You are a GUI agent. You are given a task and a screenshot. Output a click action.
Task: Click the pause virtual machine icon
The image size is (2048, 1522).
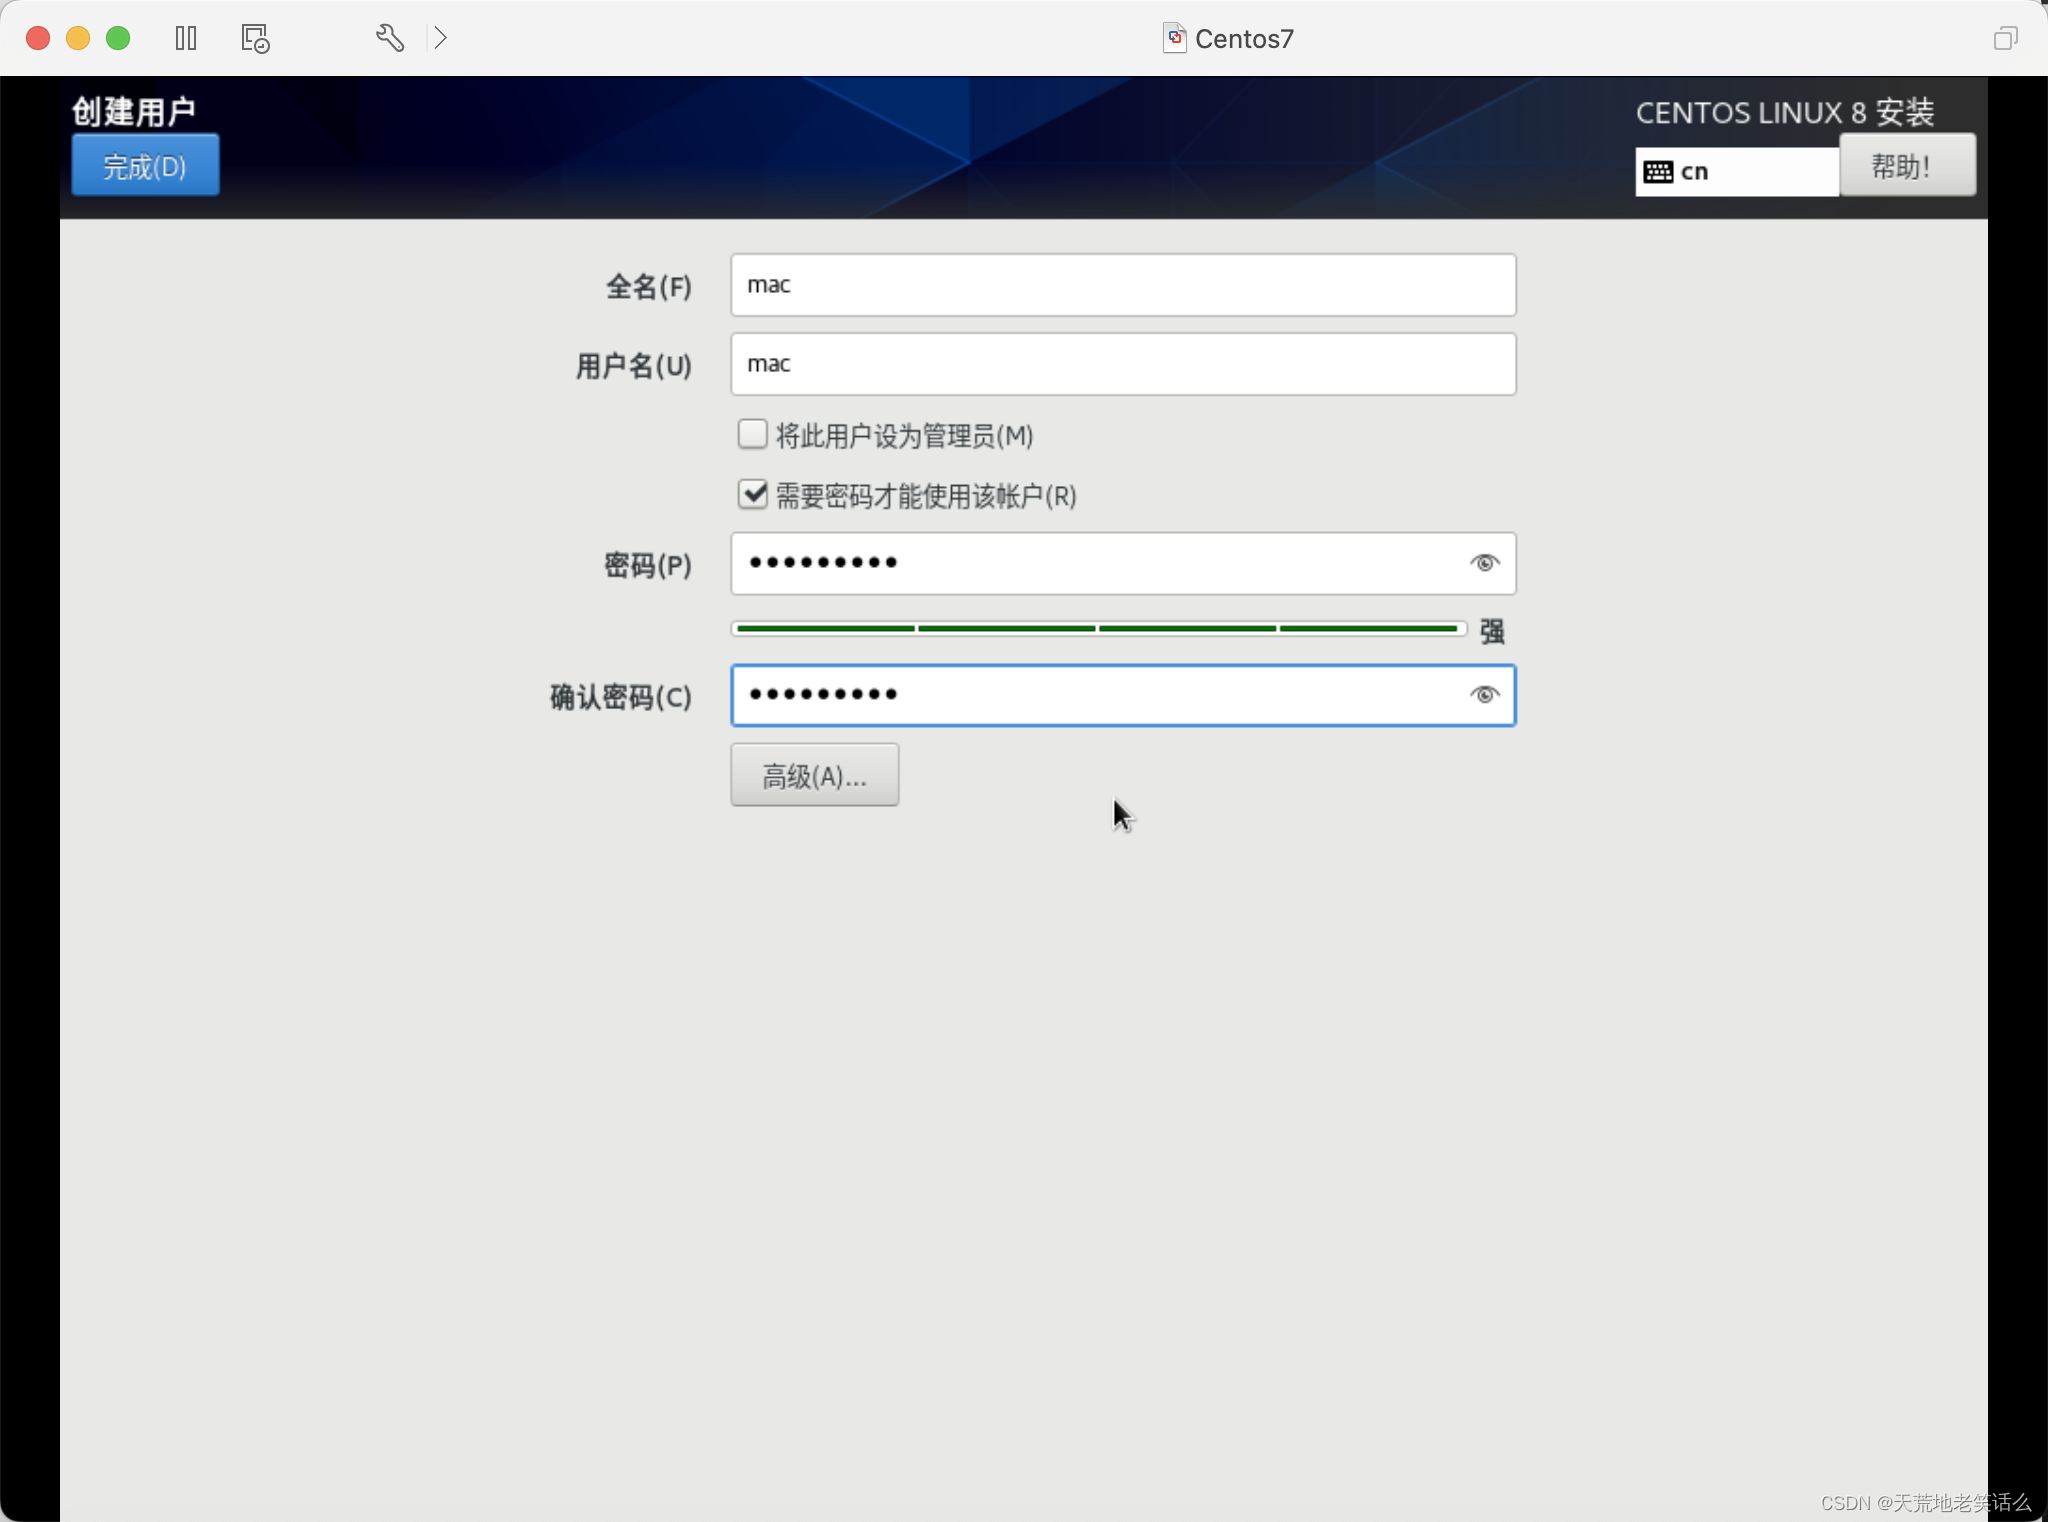pyautogui.click(x=186, y=38)
